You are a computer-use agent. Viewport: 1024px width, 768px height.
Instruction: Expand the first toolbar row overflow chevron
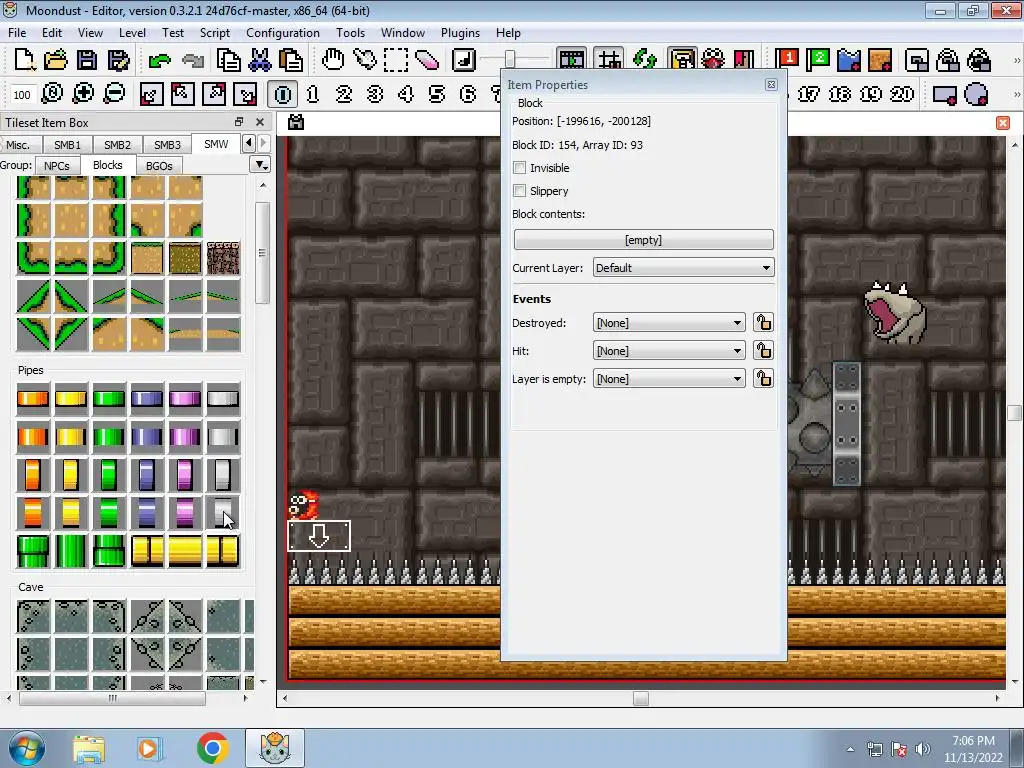tap(1016, 61)
